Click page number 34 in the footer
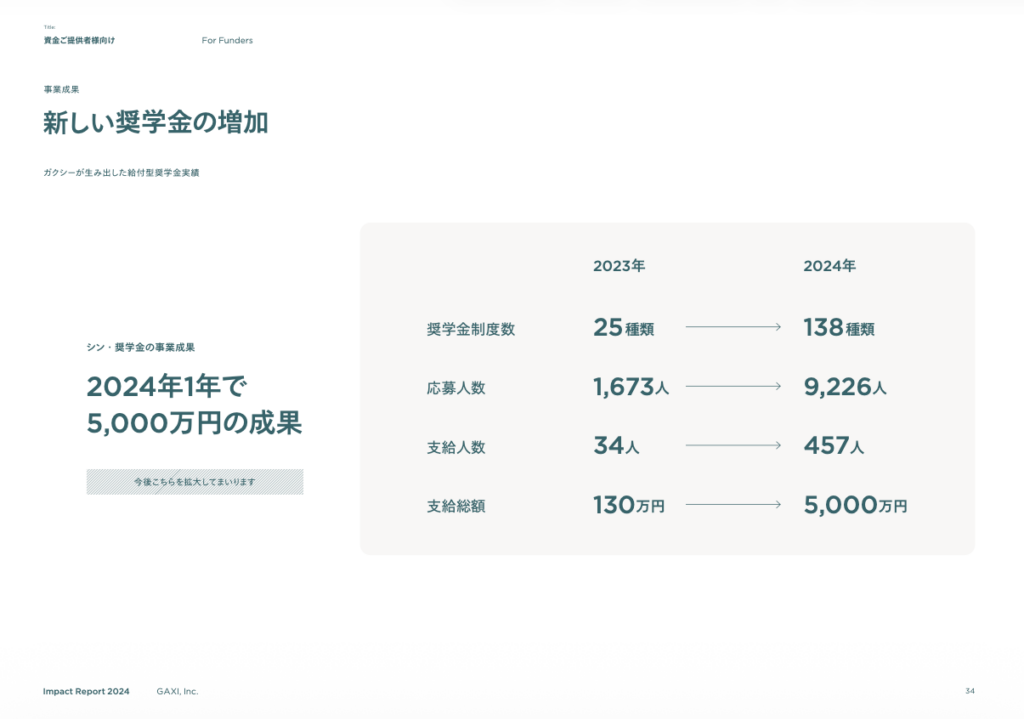1024x719 pixels. (x=969, y=691)
